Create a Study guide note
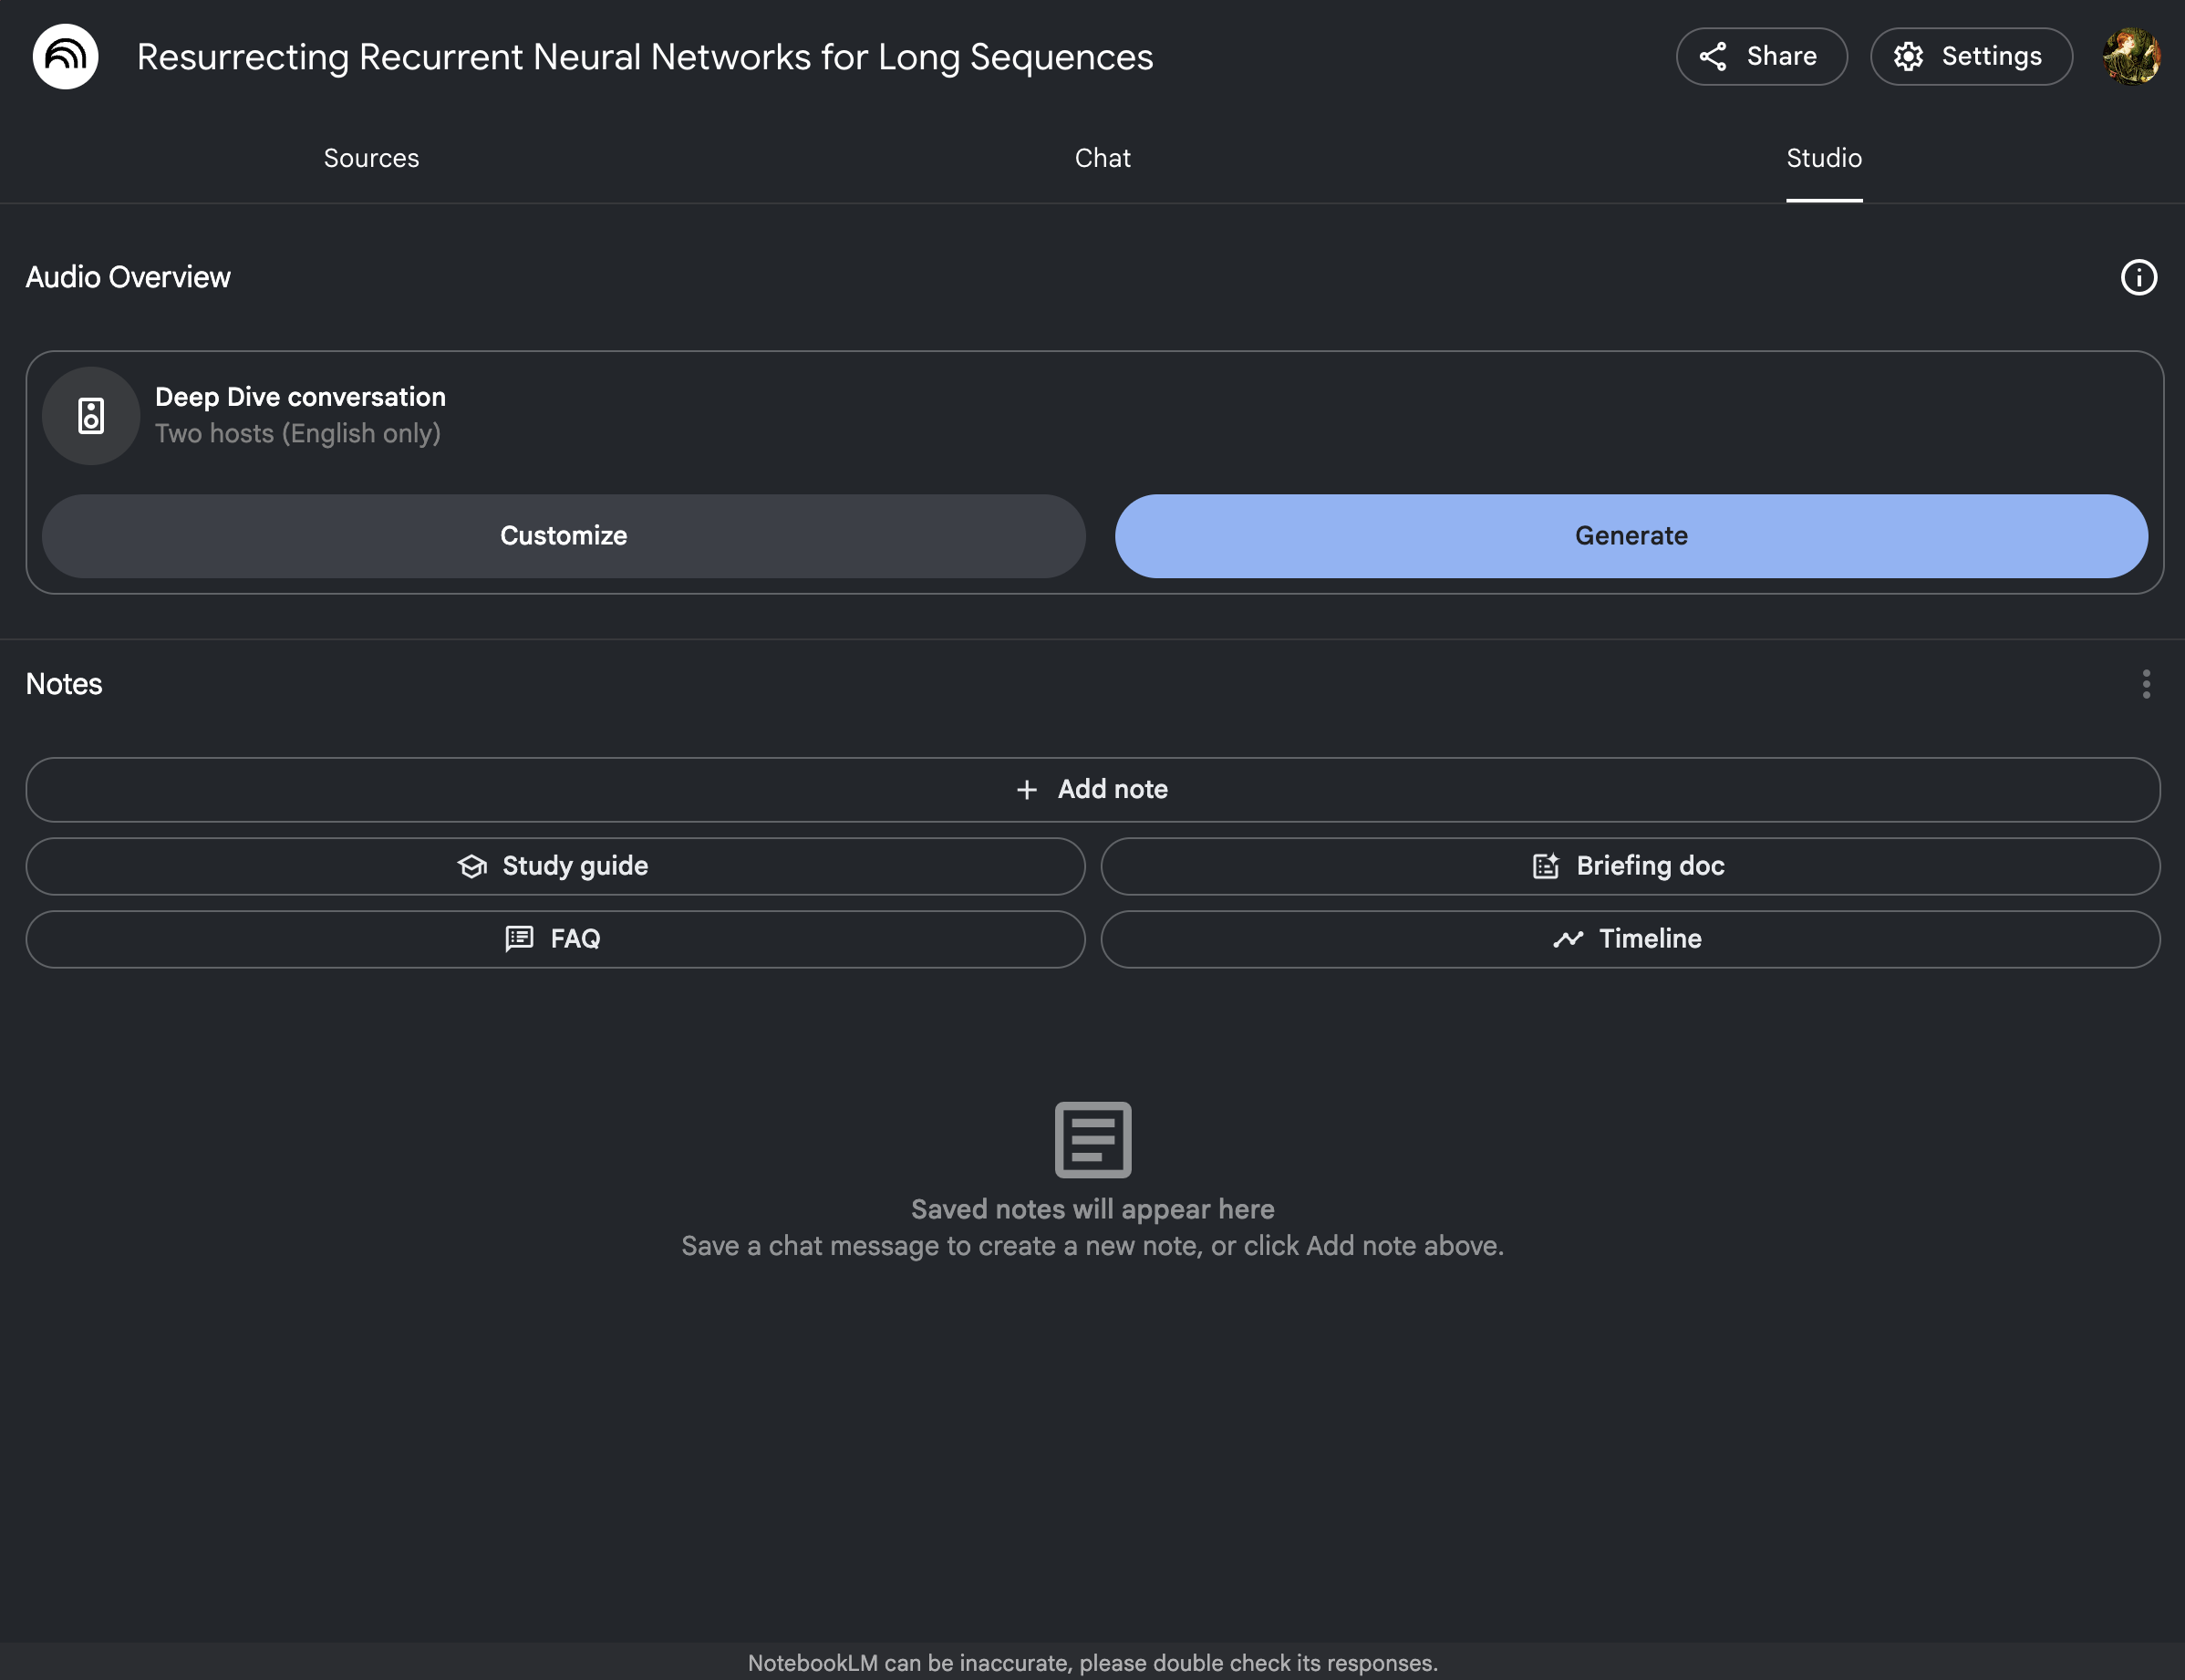Viewport: 2185px width, 1680px height. click(555, 866)
